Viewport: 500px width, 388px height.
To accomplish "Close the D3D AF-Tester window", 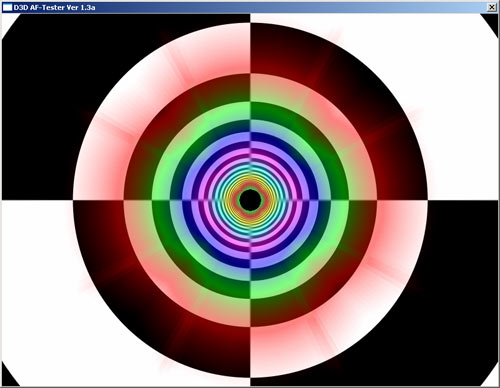I will point(492,7).
